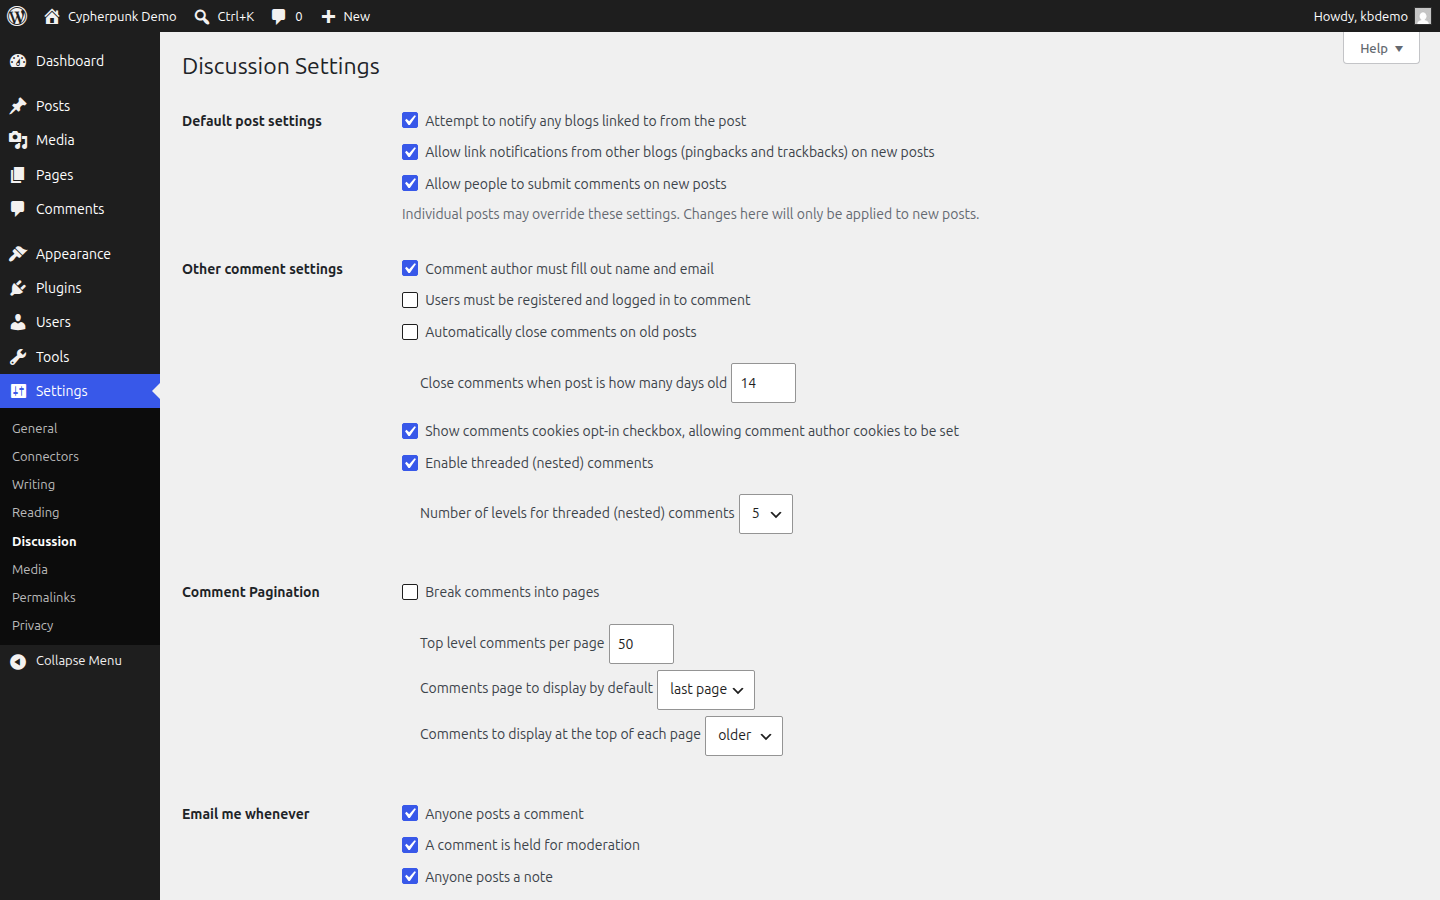Viewport: 1440px width, 900px height.
Task: Uncheck email when anyone posts a note
Action: click(x=410, y=876)
